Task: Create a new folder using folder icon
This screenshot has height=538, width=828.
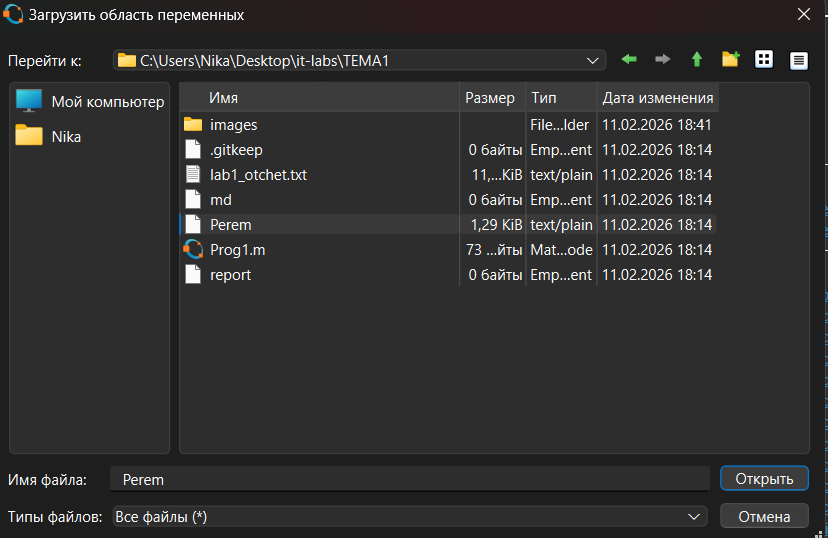Action: coord(731,60)
